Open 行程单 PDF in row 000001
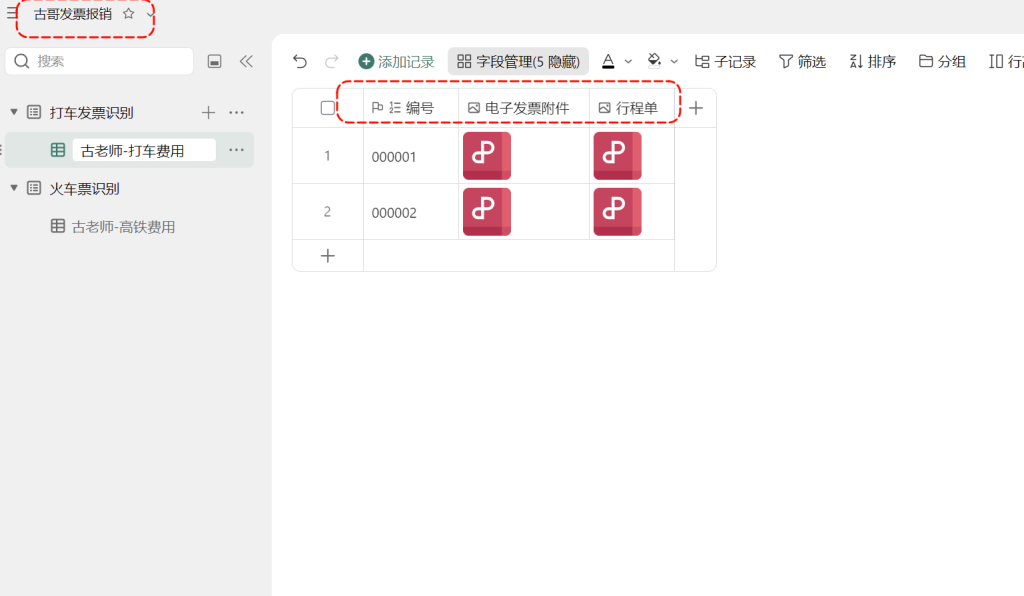The width and height of the screenshot is (1024, 596). point(617,156)
